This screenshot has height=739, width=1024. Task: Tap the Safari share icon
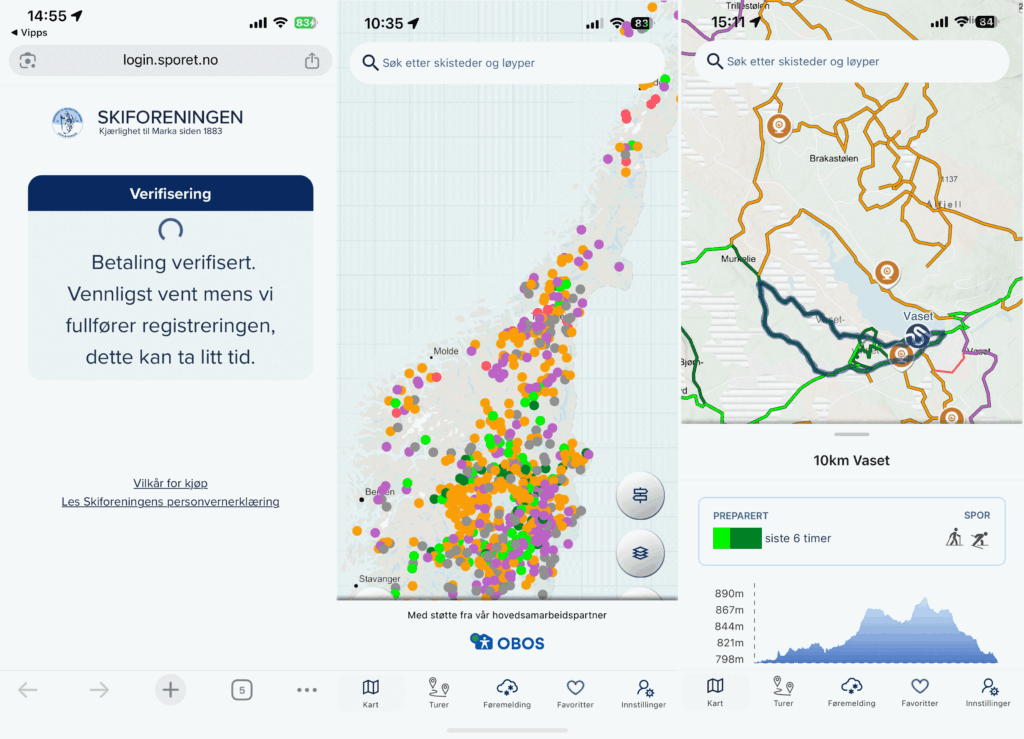click(311, 61)
